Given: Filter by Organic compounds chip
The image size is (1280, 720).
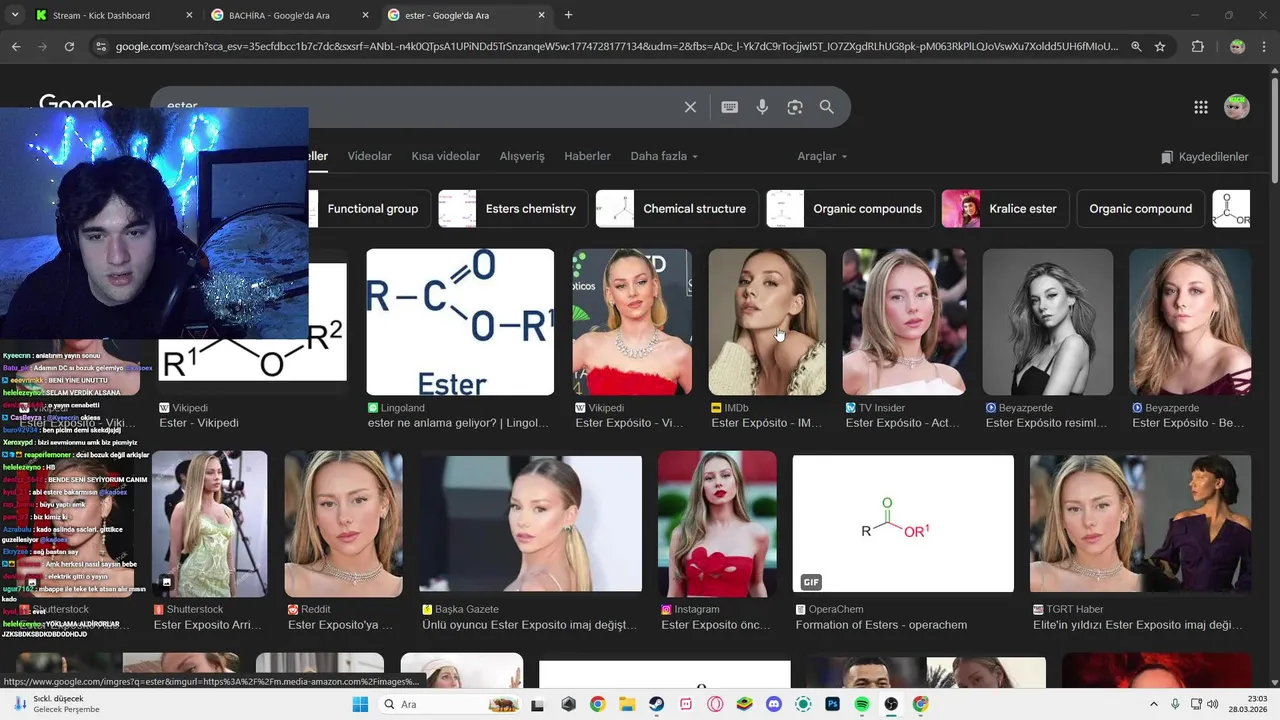Looking at the screenshot, I should 850,209.
